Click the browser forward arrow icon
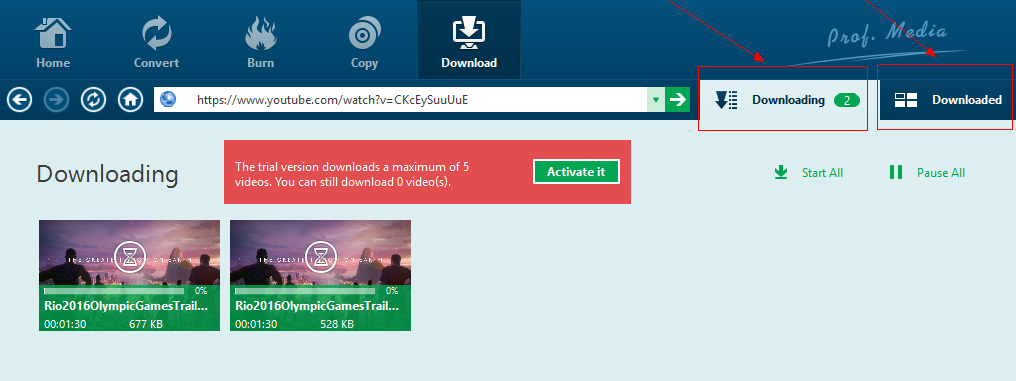 pyautogui.click(x=56, y=100)
